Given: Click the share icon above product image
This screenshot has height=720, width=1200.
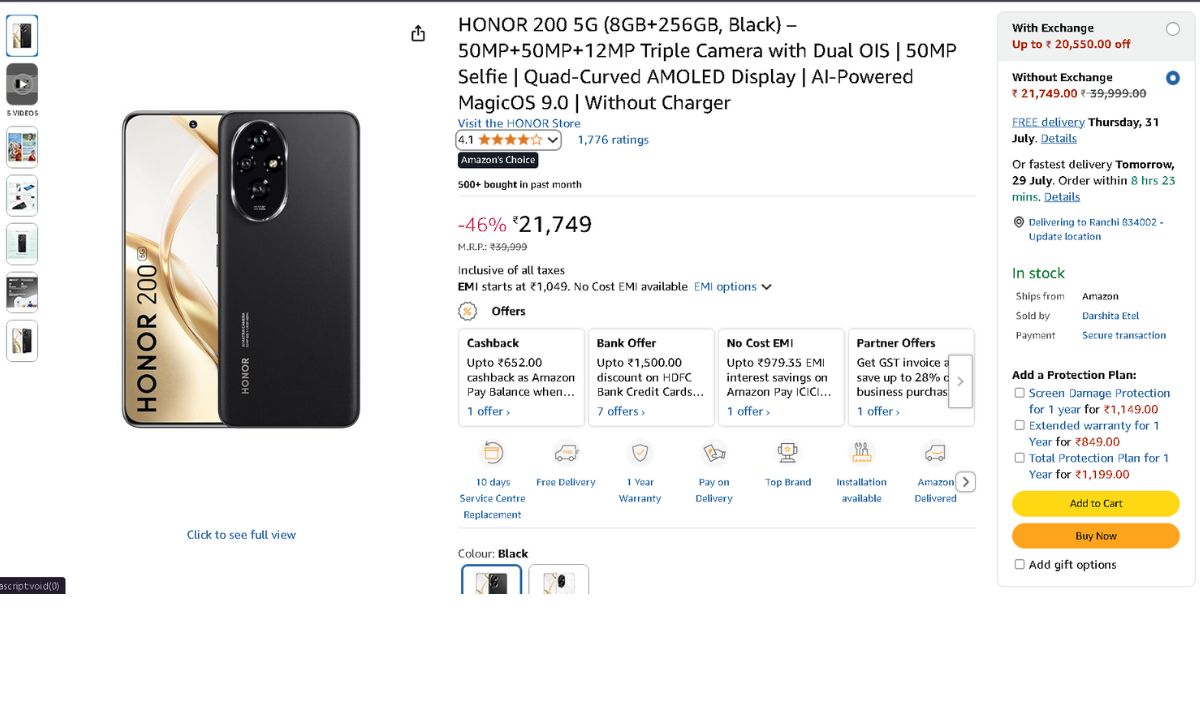Looking at the screenshot, I should 418,34.
